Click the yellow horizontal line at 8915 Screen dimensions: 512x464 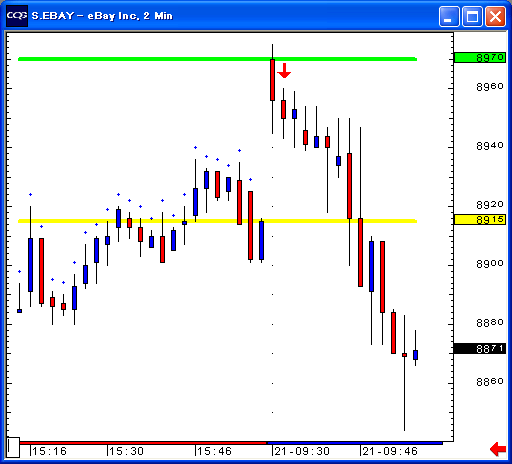pos(217,221)
